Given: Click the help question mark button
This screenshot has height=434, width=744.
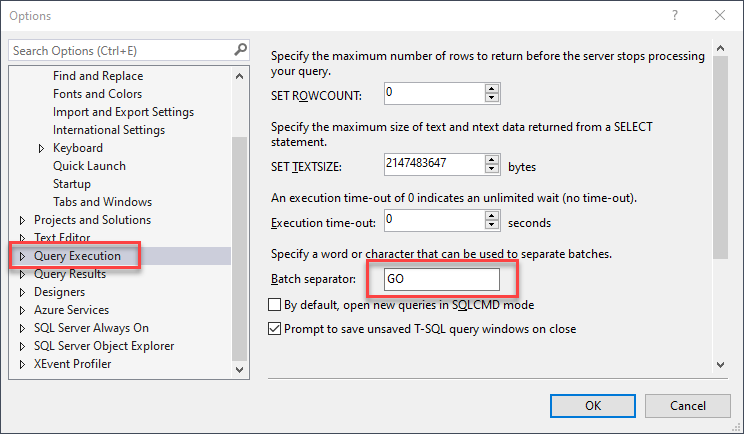Looking at the screenshot, I should 677,16.
